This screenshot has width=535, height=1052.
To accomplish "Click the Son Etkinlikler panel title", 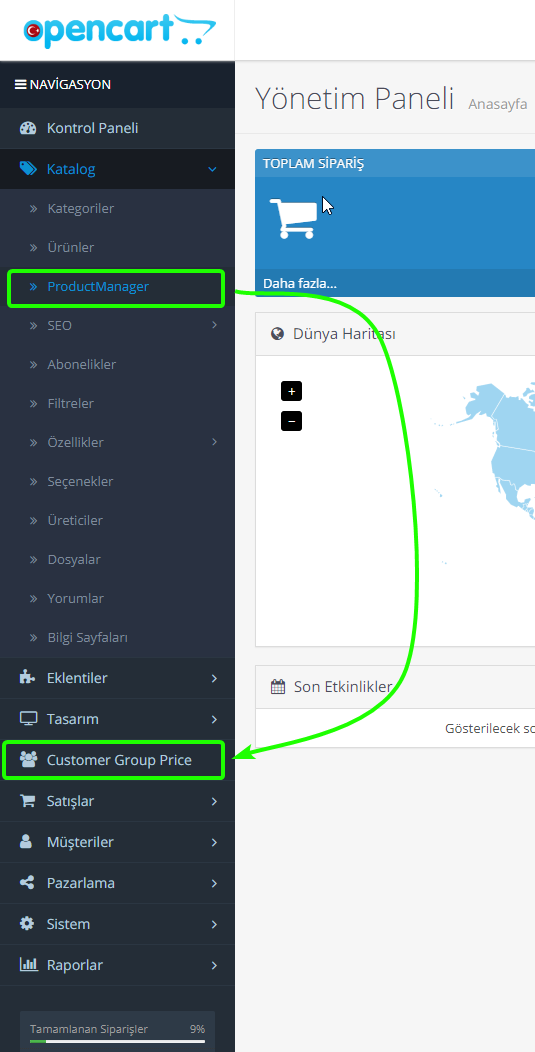I will click(x=343, y=686).
